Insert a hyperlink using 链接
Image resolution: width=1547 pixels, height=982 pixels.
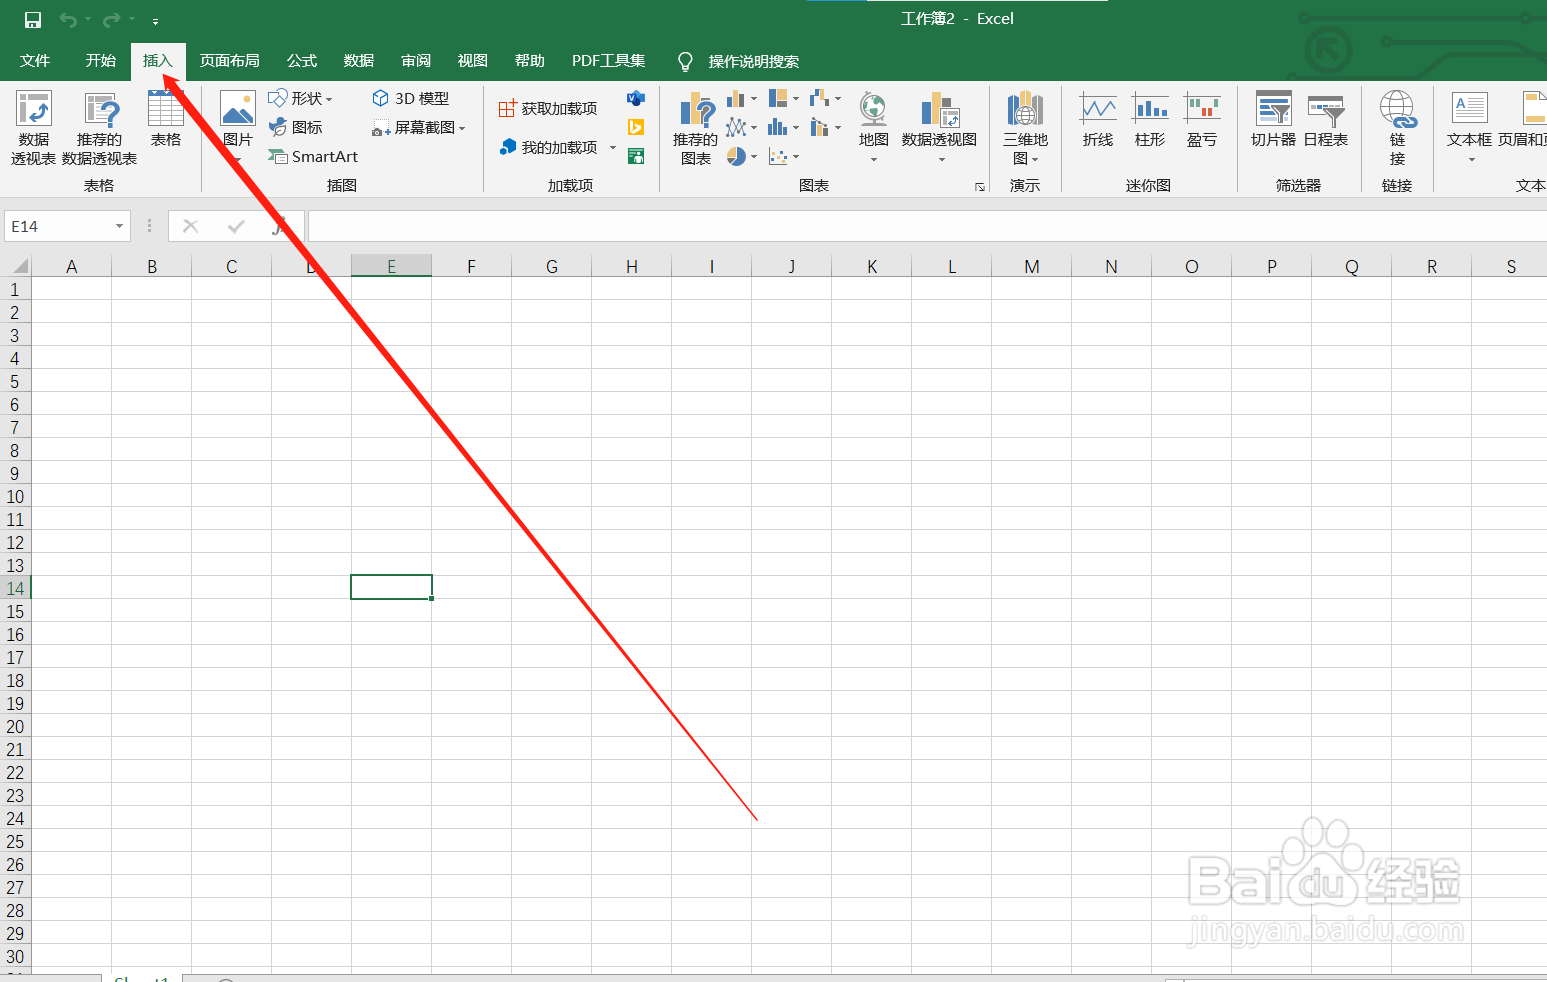point(1397,128)
